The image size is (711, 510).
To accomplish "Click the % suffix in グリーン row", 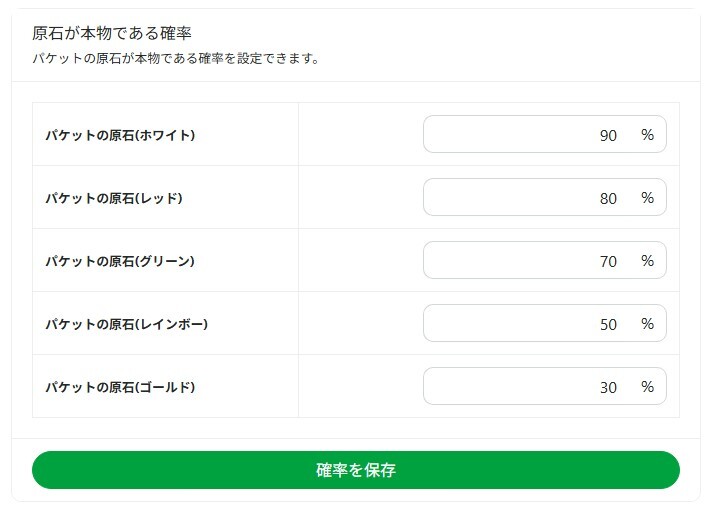I will coord(647,261).
